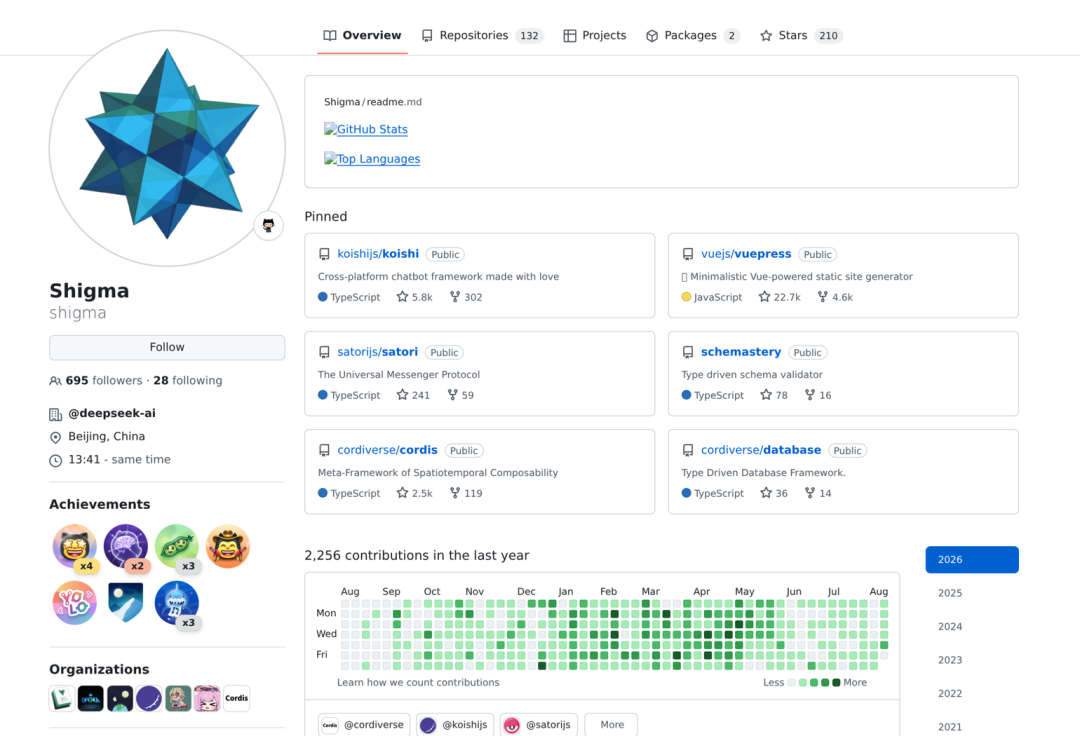Screen dimensions: 1080x736
Task: Open the schemastery pinned repository
Action: pos(740,352)
